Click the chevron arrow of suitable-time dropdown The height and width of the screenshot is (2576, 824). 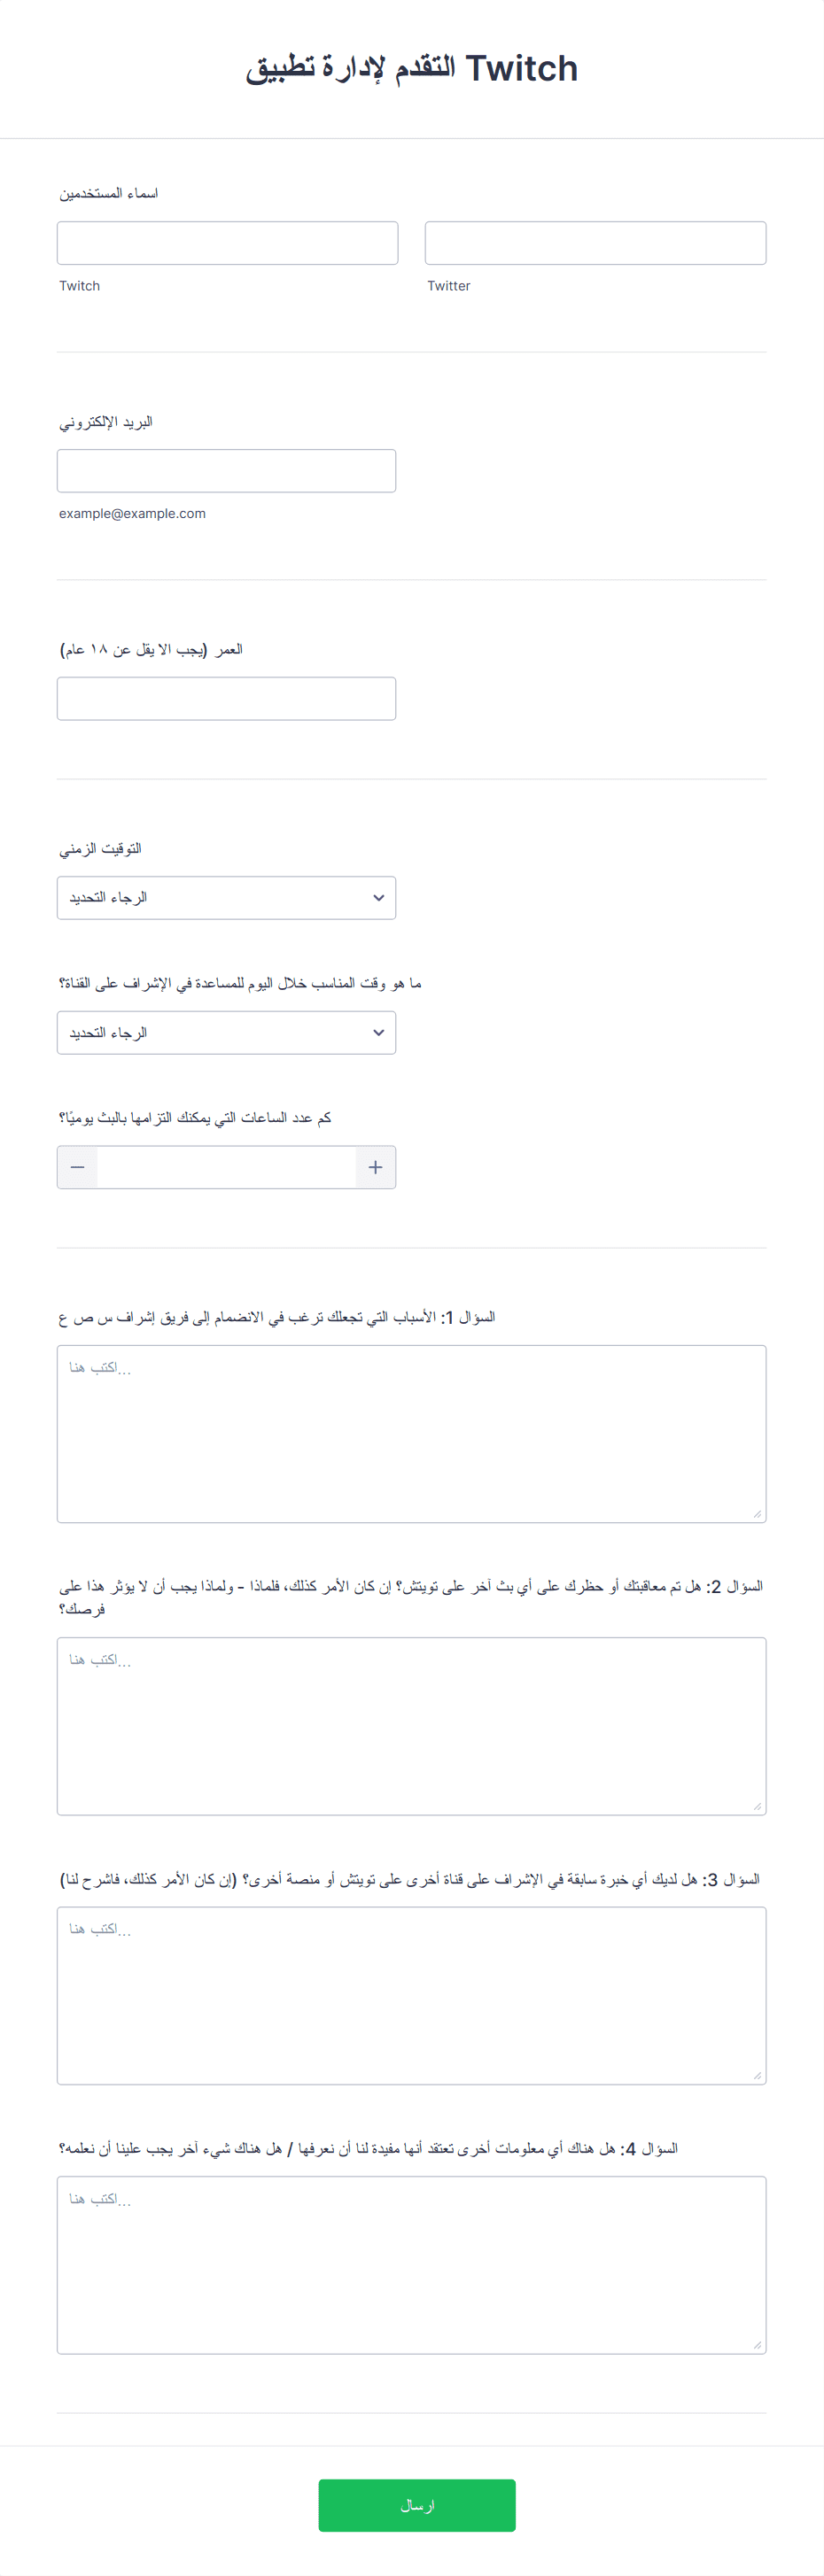click(x=378, y=1033)
